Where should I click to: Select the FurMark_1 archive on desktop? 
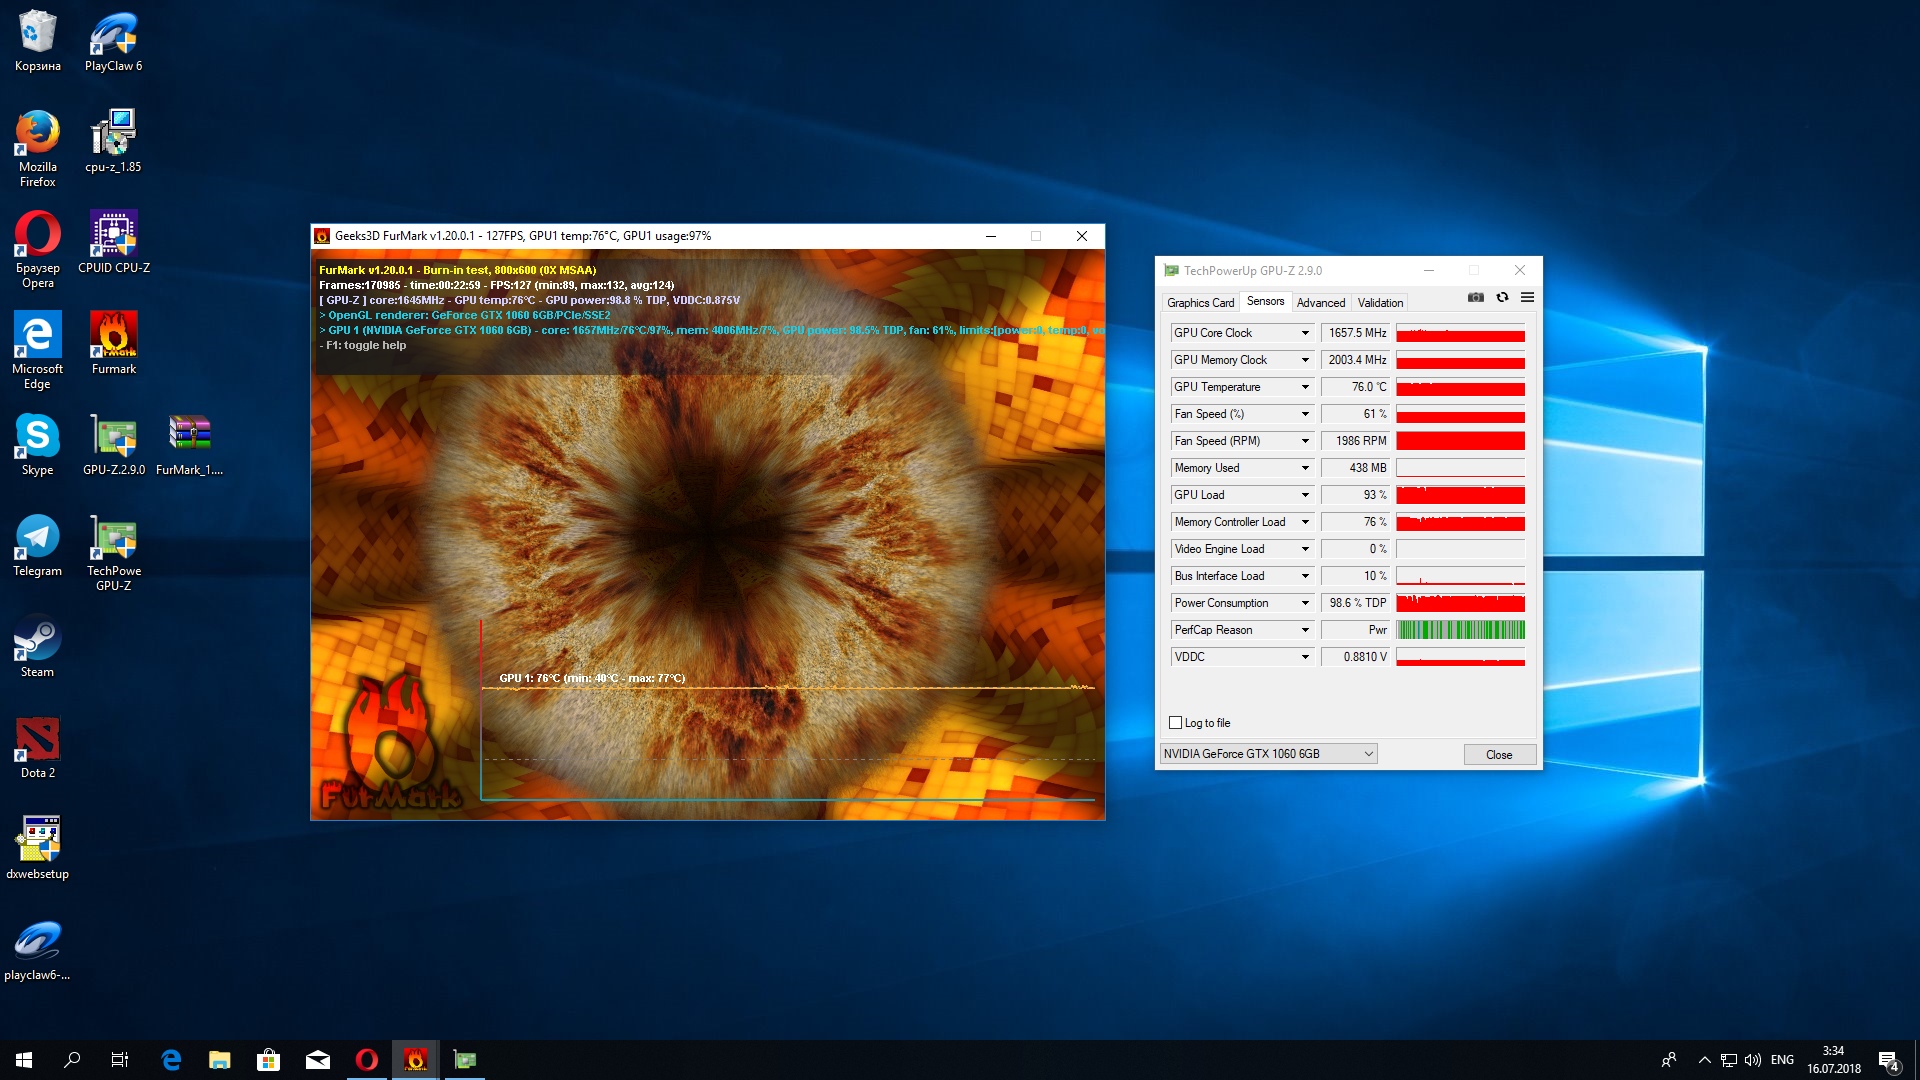189,444
